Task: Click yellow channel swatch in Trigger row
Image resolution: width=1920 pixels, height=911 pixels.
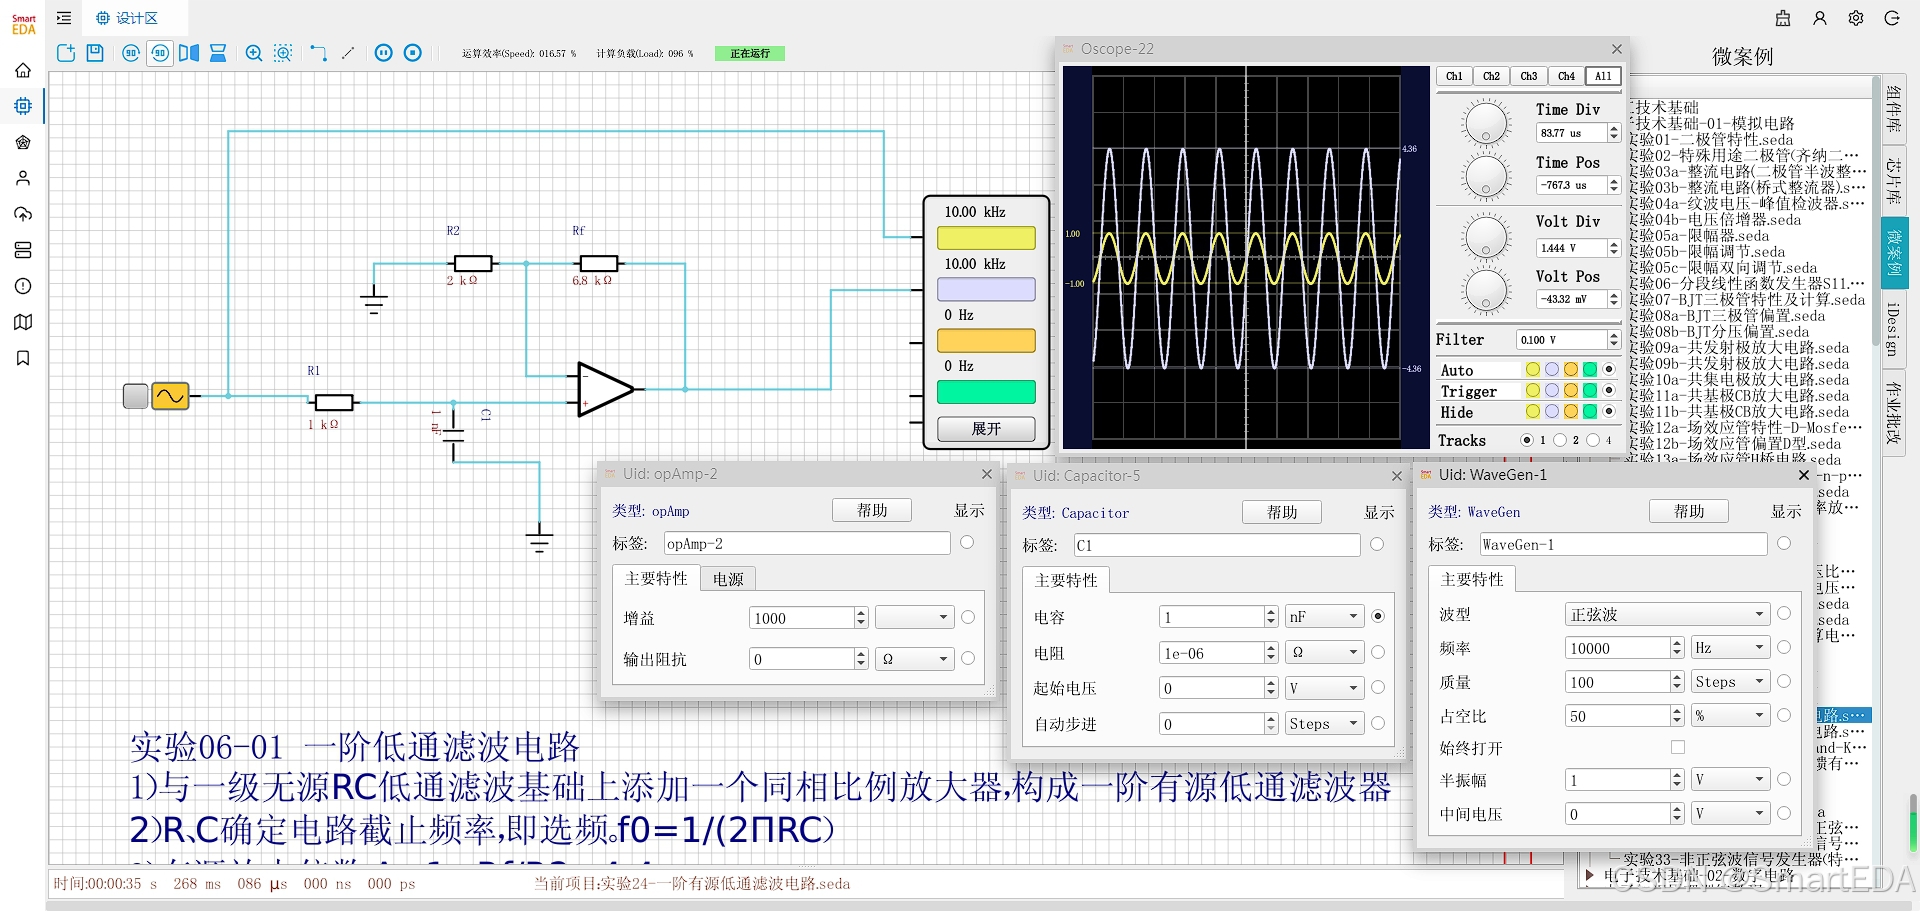Action: coord(1533,391)
